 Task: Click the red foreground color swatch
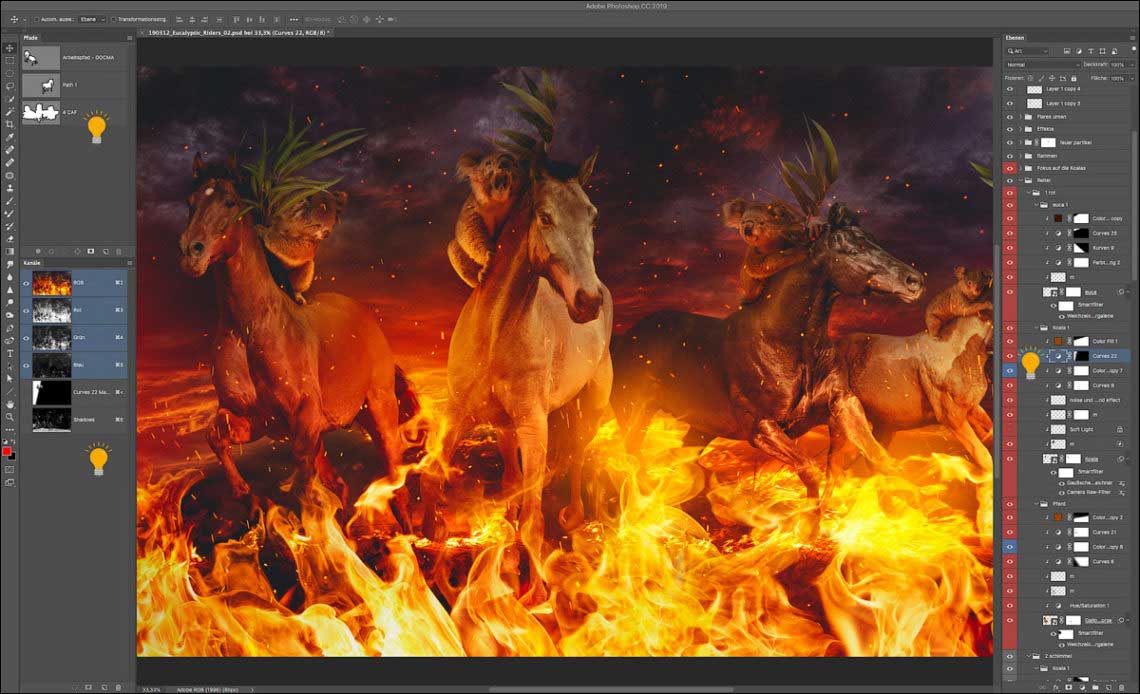tap(6, 452)
